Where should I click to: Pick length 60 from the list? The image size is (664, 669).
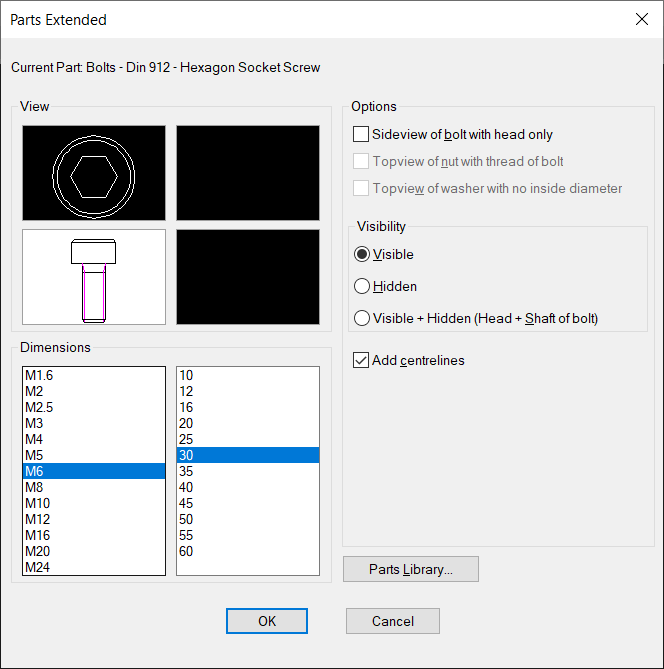click(248, 551)
